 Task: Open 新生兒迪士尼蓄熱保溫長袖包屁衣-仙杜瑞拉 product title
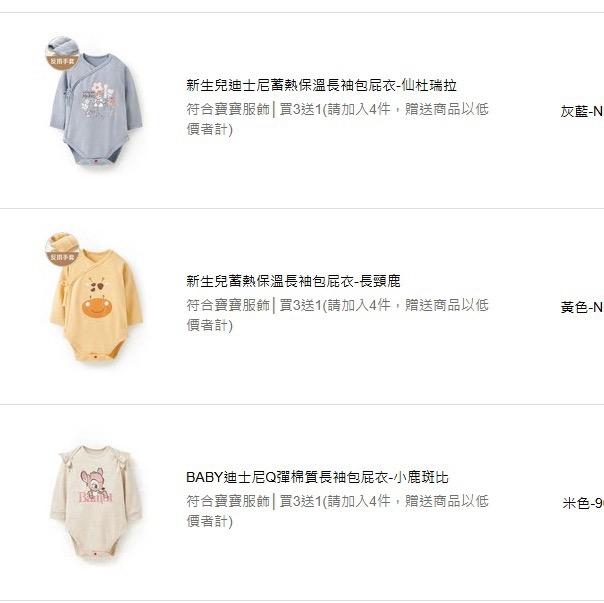click(321, 85)
